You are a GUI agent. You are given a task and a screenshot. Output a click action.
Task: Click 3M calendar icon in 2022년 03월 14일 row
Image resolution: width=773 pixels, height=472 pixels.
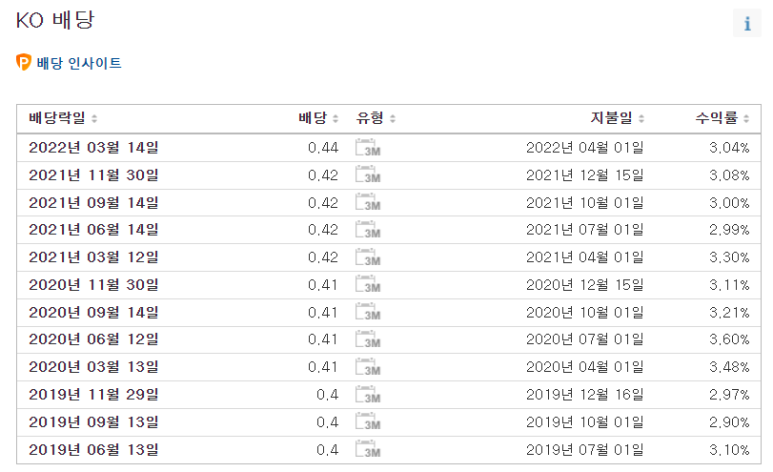pos(368,147)
